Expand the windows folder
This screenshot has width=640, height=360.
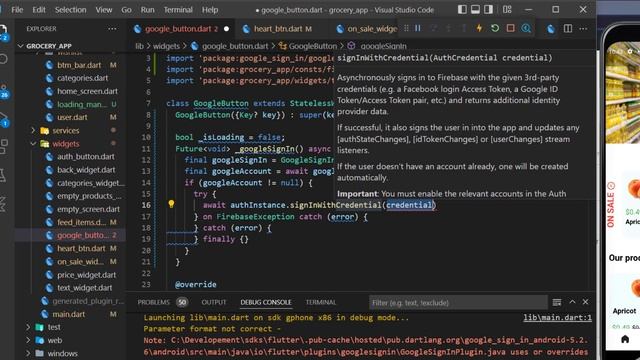click(x=62, y=353)
